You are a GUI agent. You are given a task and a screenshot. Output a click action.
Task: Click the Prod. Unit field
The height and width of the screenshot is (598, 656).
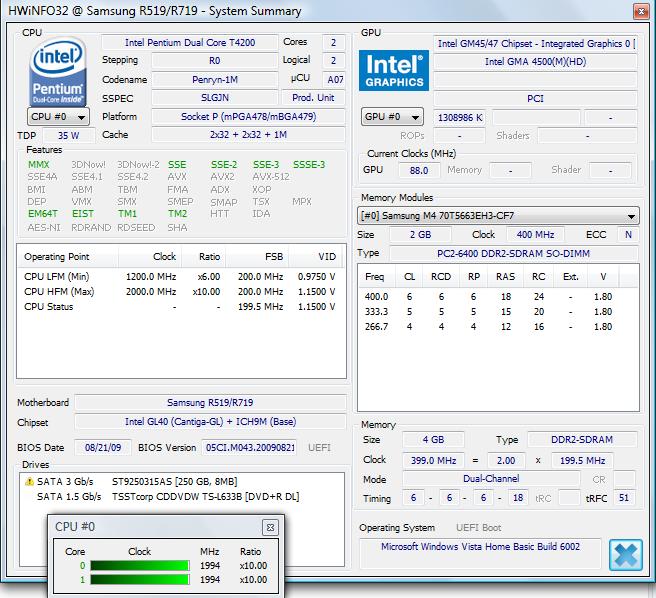coord(313,98)
